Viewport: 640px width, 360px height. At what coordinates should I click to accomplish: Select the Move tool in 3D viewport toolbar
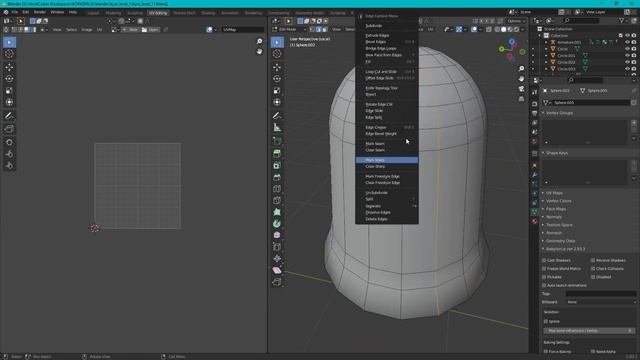(x=277, y=67)
